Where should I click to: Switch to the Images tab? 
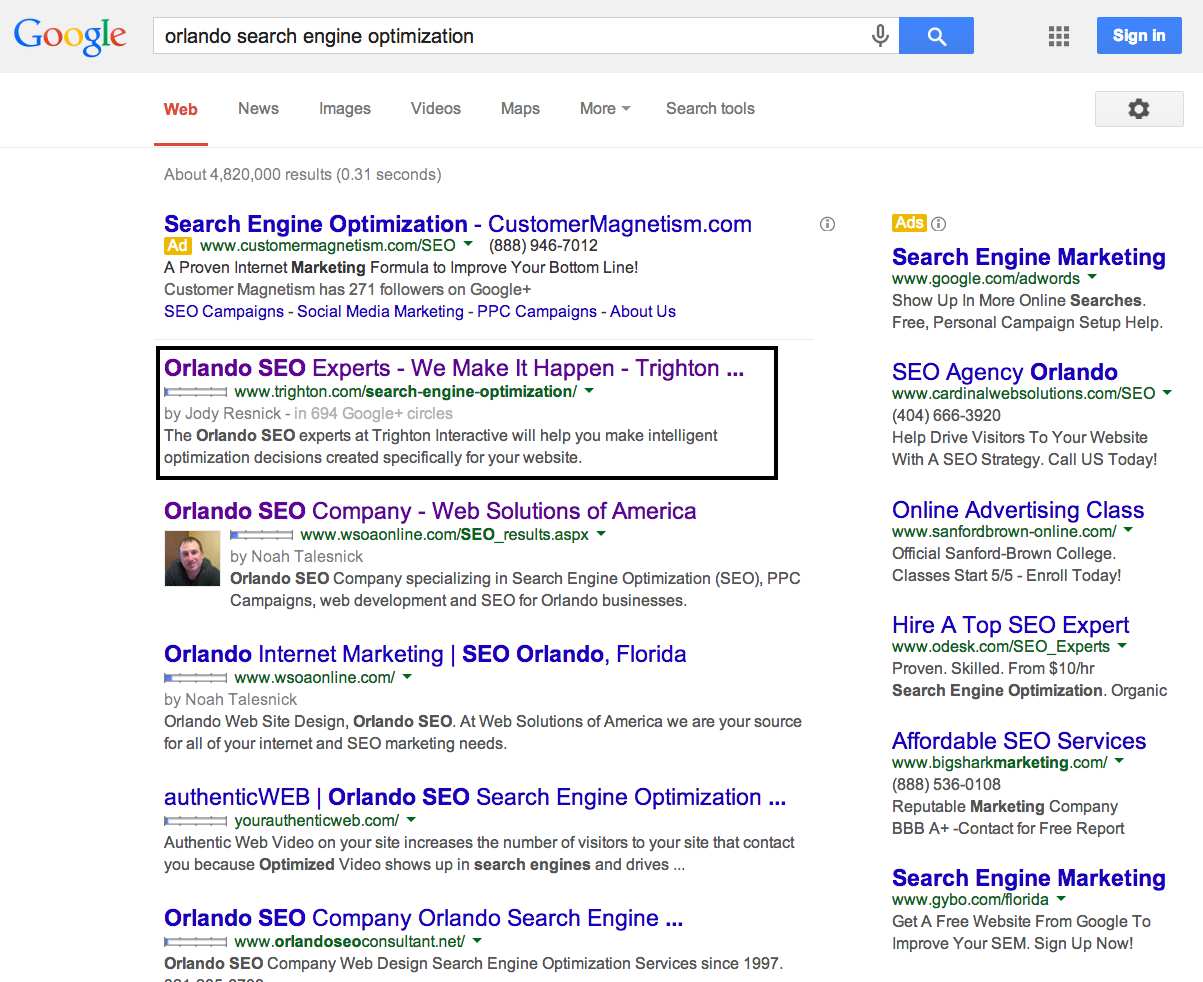[x=345, y=108]
